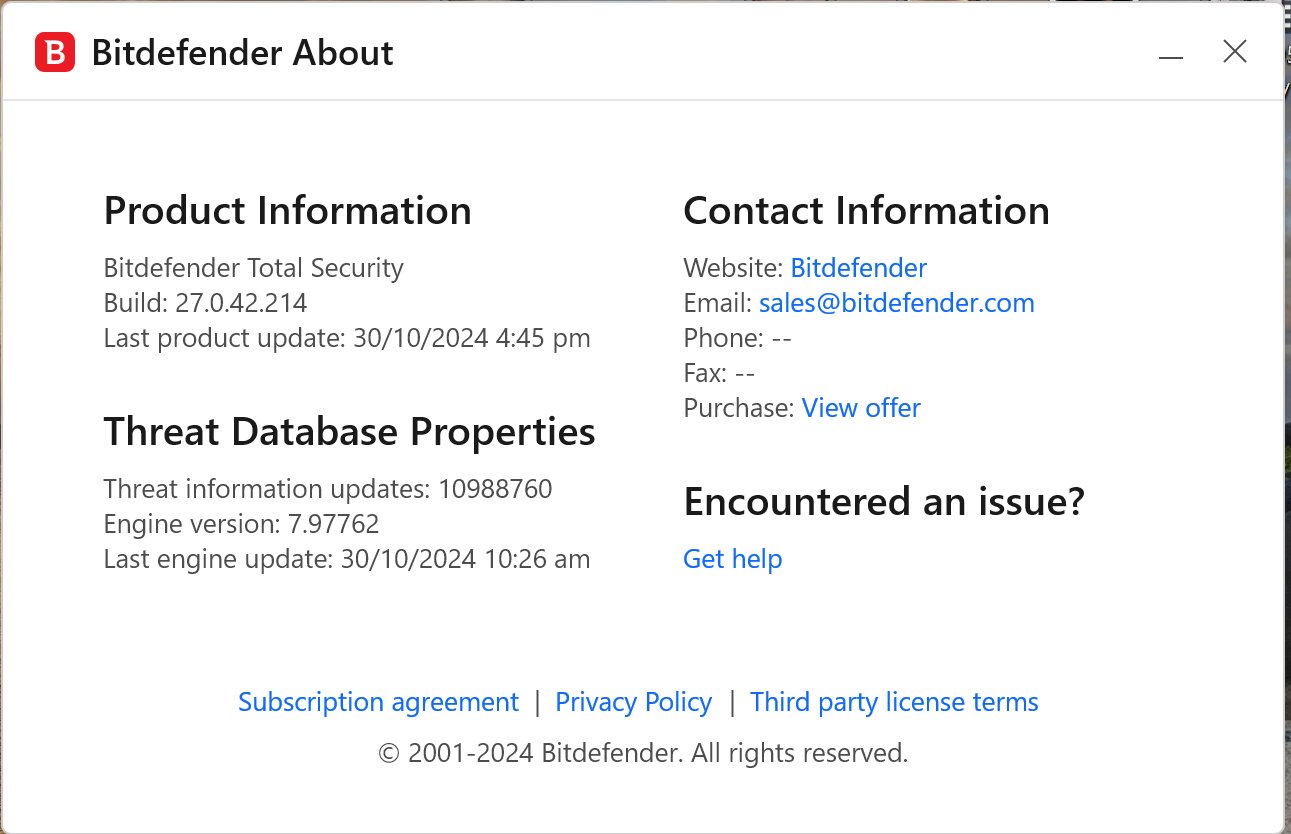1291x834 pixels.
Task: Click the Last engine update line
Action: [x=347, y=559]
